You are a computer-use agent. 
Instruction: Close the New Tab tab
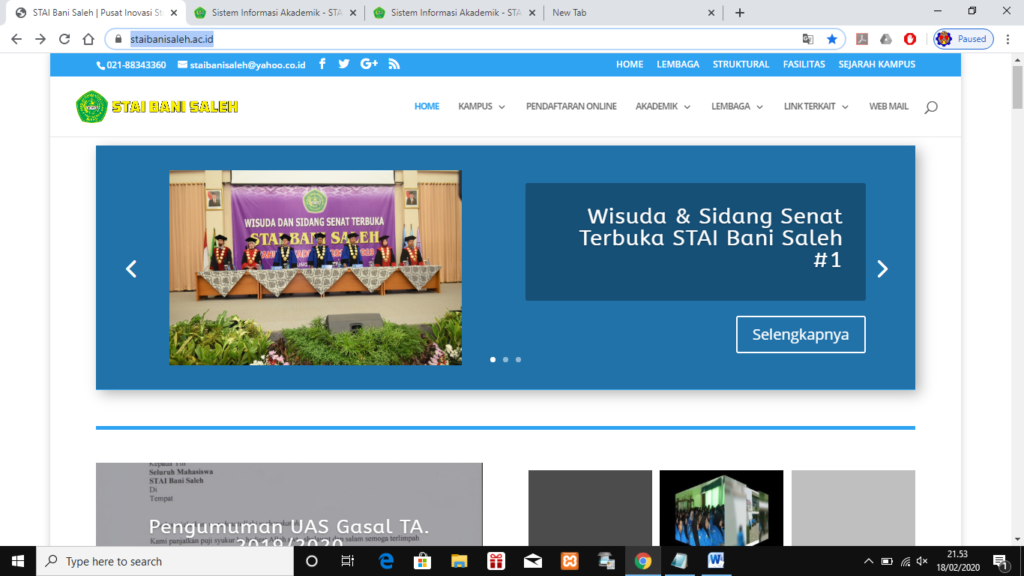click(711, 12)
